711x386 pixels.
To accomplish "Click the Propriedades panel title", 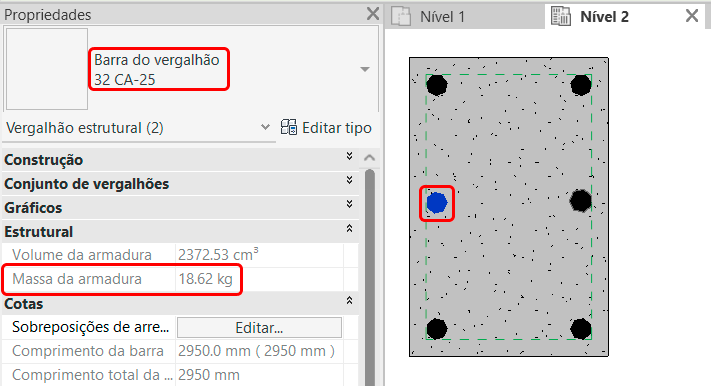I will [x=48, y=15].
